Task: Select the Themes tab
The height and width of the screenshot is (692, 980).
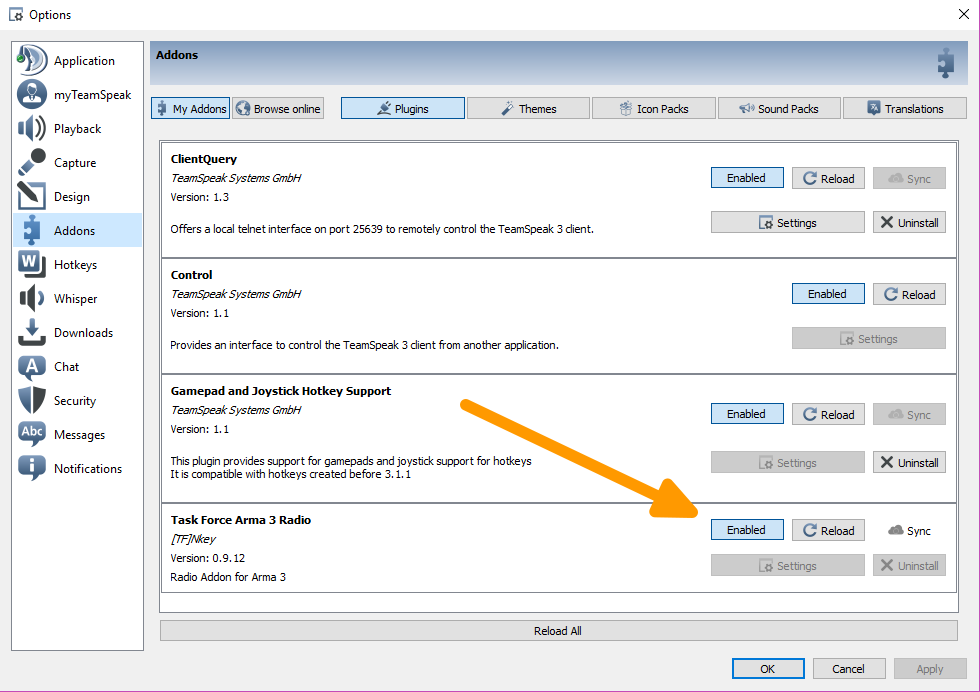Action: (528, 109)
